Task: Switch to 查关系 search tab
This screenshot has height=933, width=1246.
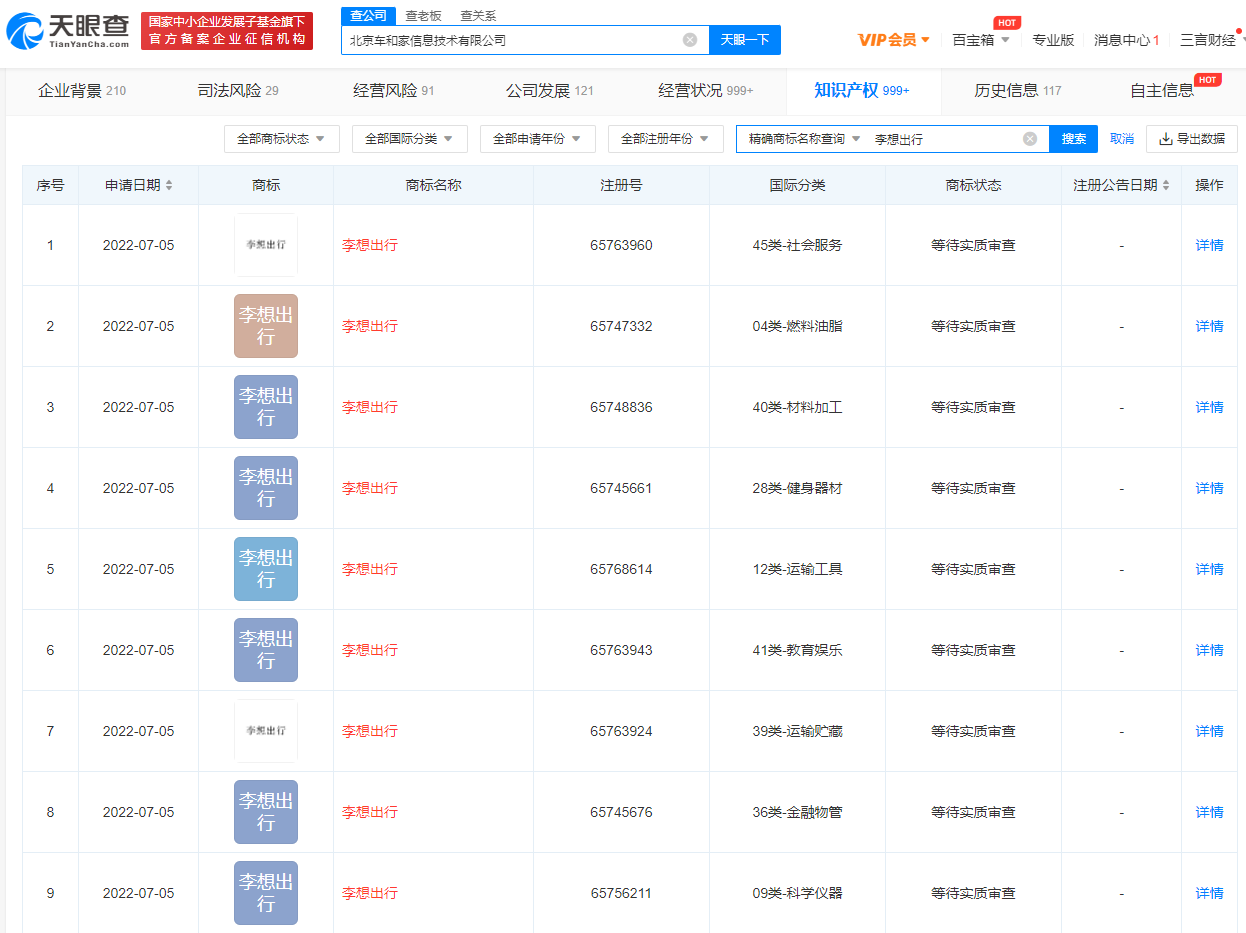Action: [478, 15]
